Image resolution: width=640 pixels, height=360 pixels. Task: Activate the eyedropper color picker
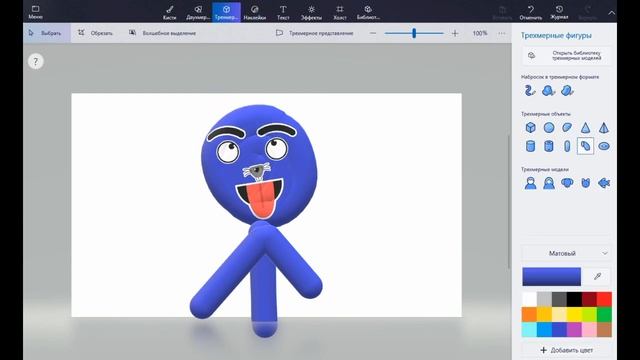598,277
